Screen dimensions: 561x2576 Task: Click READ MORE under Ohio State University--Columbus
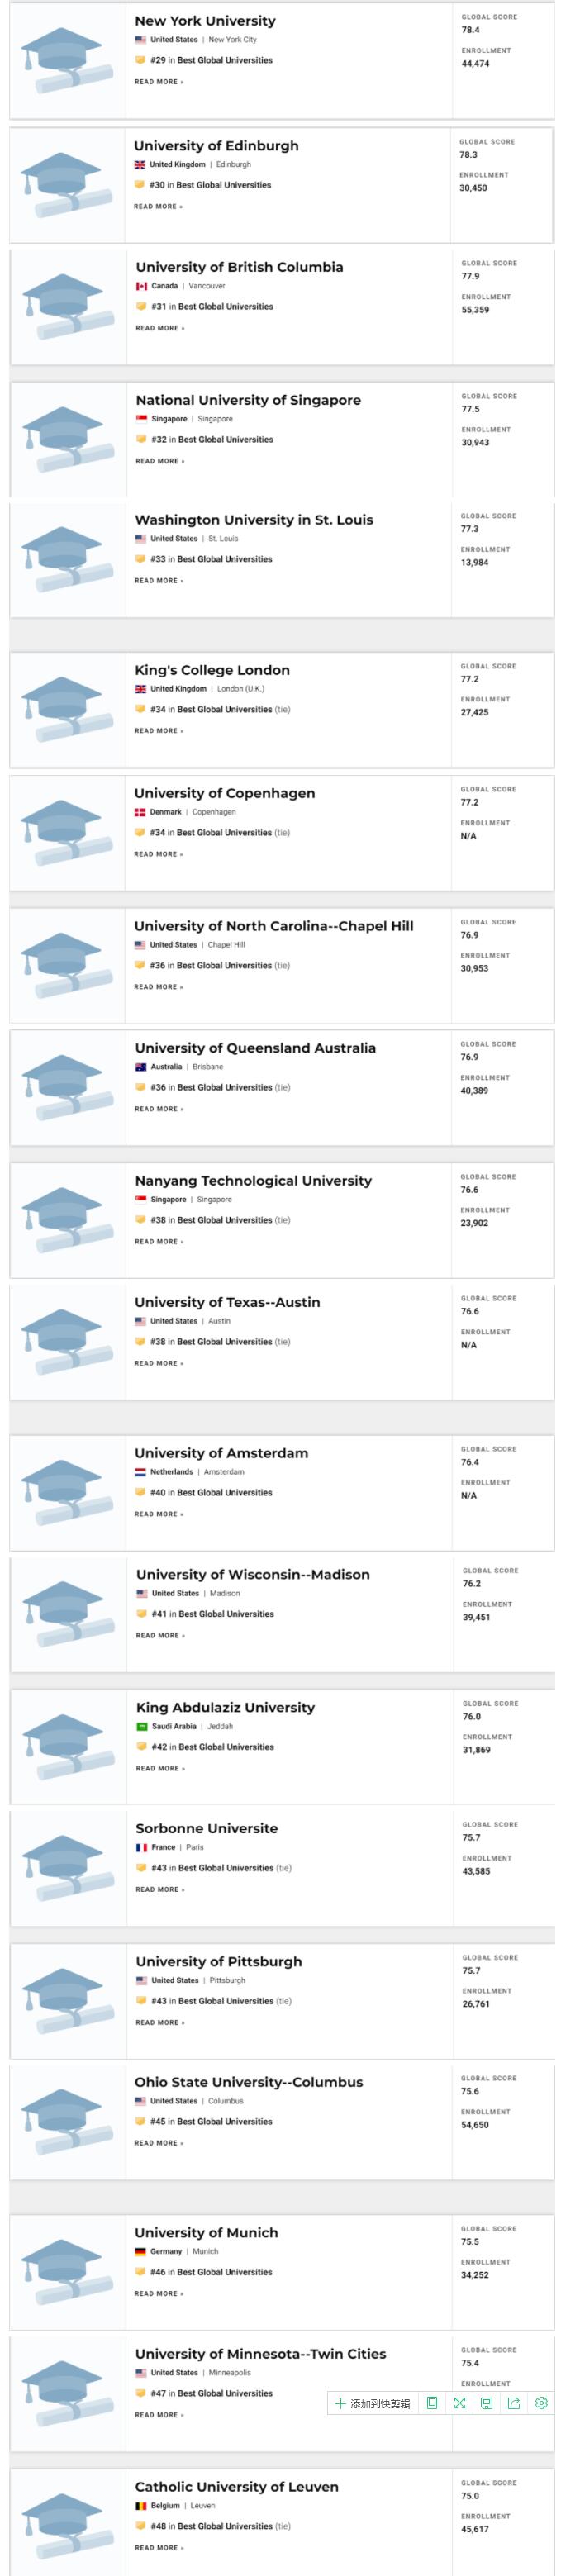coord(159,2143)
